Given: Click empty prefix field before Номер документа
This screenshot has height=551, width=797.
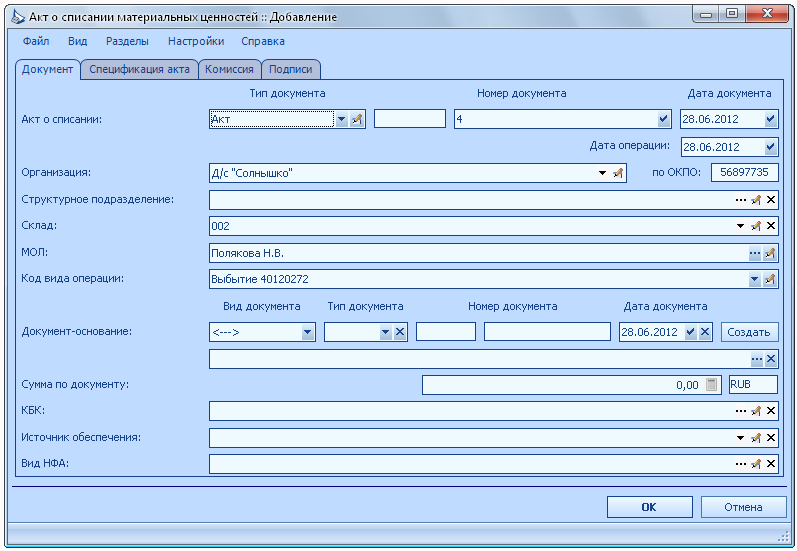Looking at the screenshot, I should click(x=410, y=119).
